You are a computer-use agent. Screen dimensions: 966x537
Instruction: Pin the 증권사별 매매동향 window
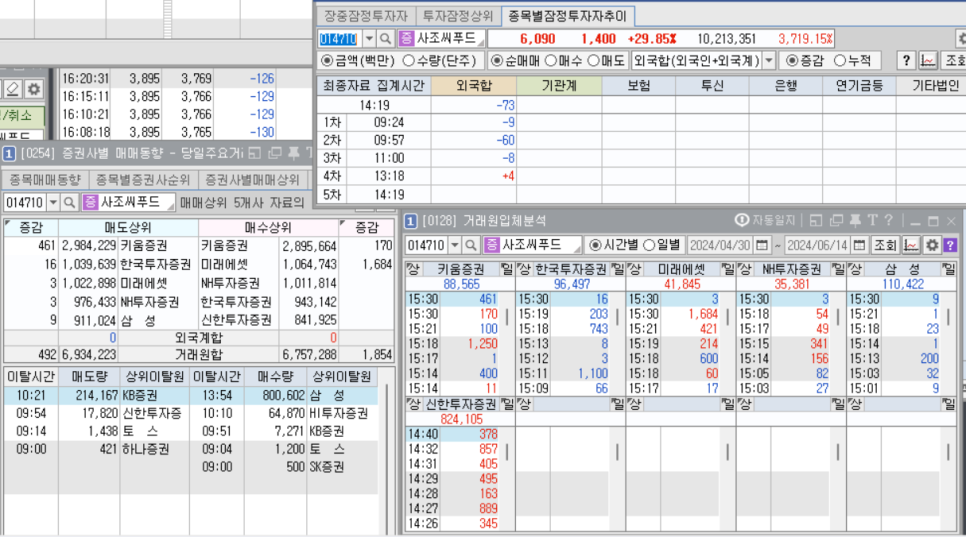pos(294,153)
